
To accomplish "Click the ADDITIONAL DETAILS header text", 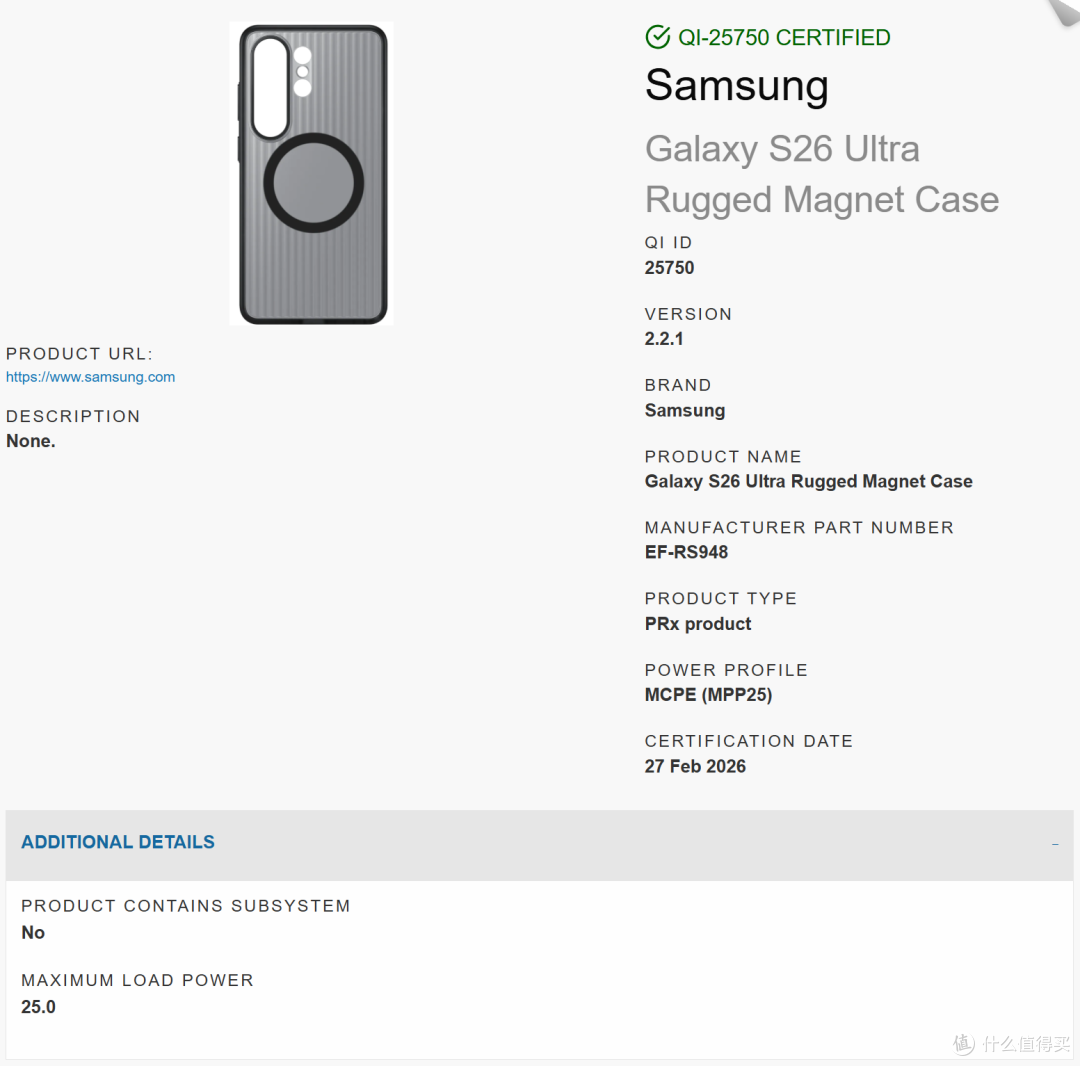I will (x=118, y=842).
